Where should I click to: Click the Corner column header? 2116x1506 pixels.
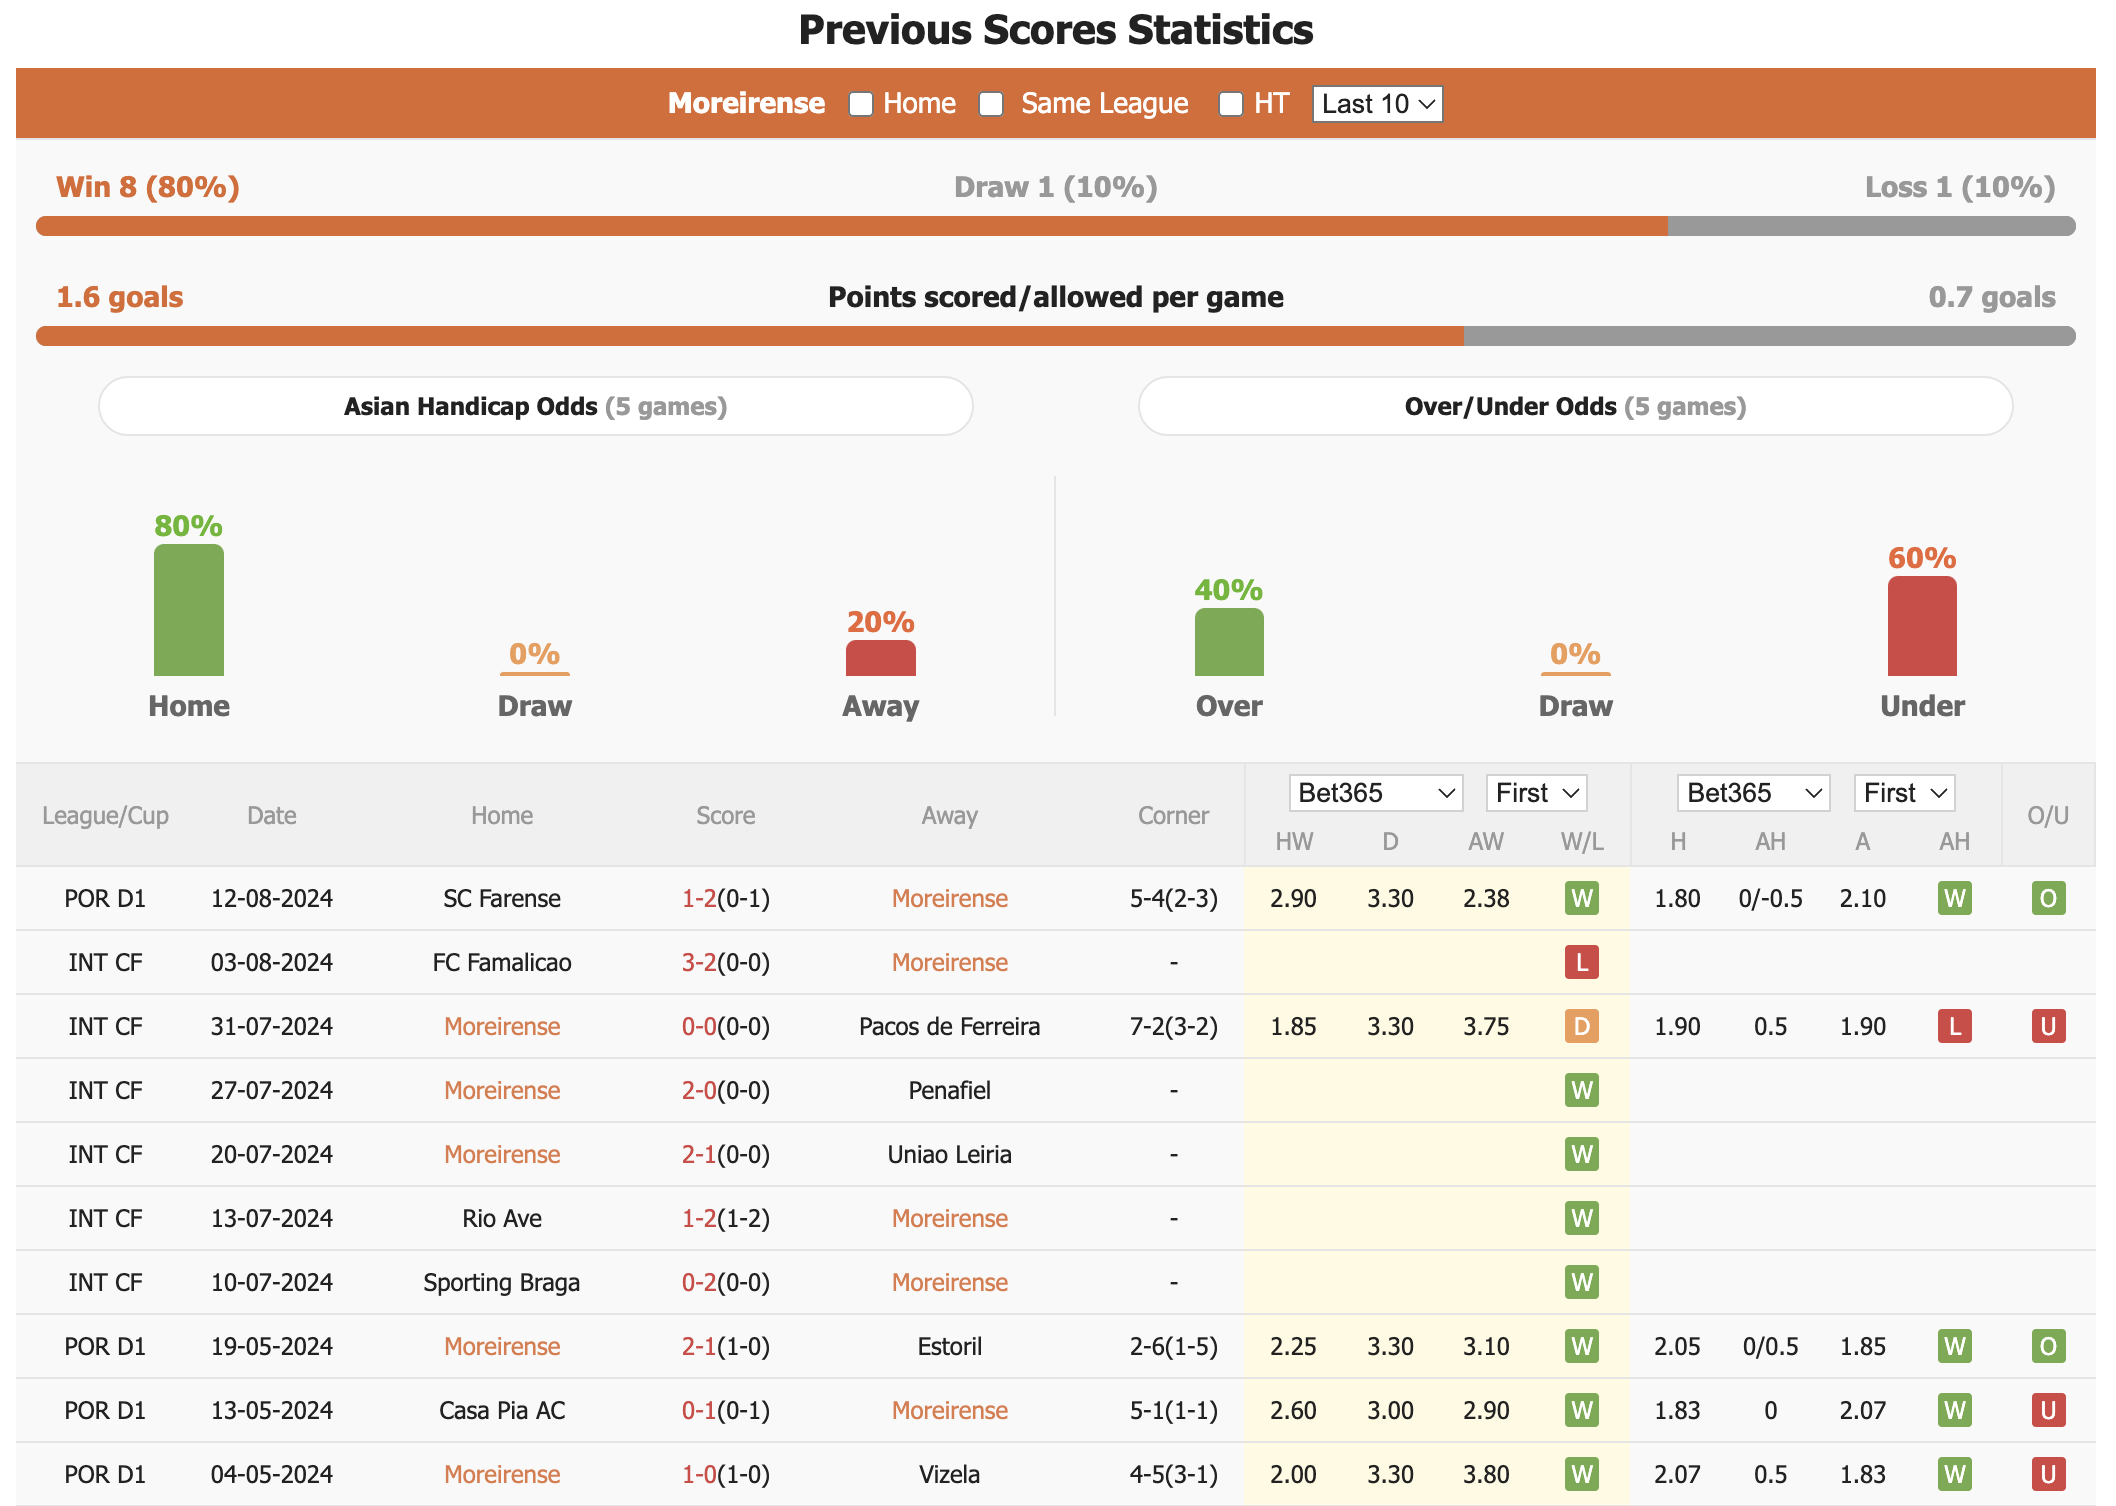coord(1173,815)
